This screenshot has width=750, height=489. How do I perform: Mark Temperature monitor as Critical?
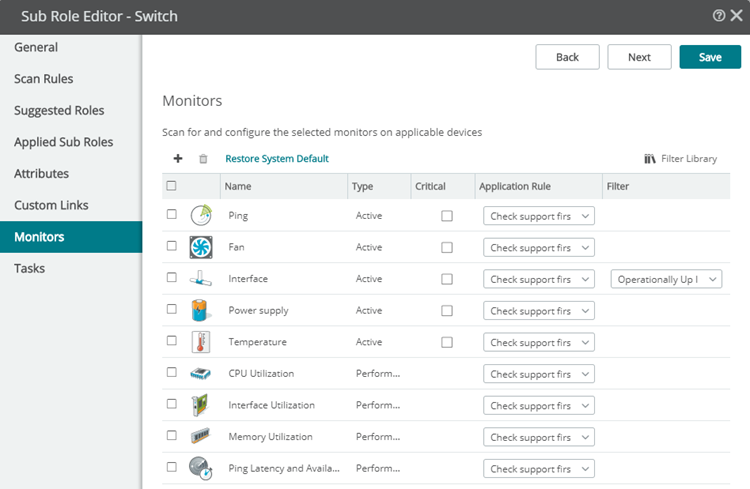pos(447,342)
